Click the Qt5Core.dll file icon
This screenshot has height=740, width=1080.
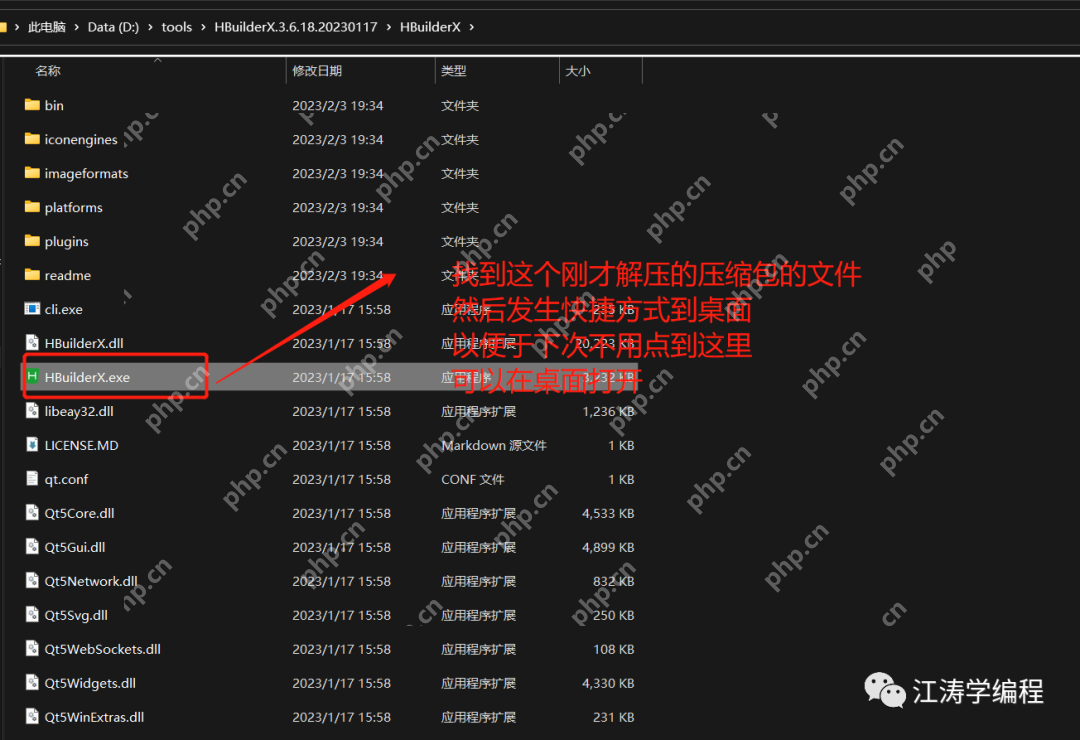(32, 513)
